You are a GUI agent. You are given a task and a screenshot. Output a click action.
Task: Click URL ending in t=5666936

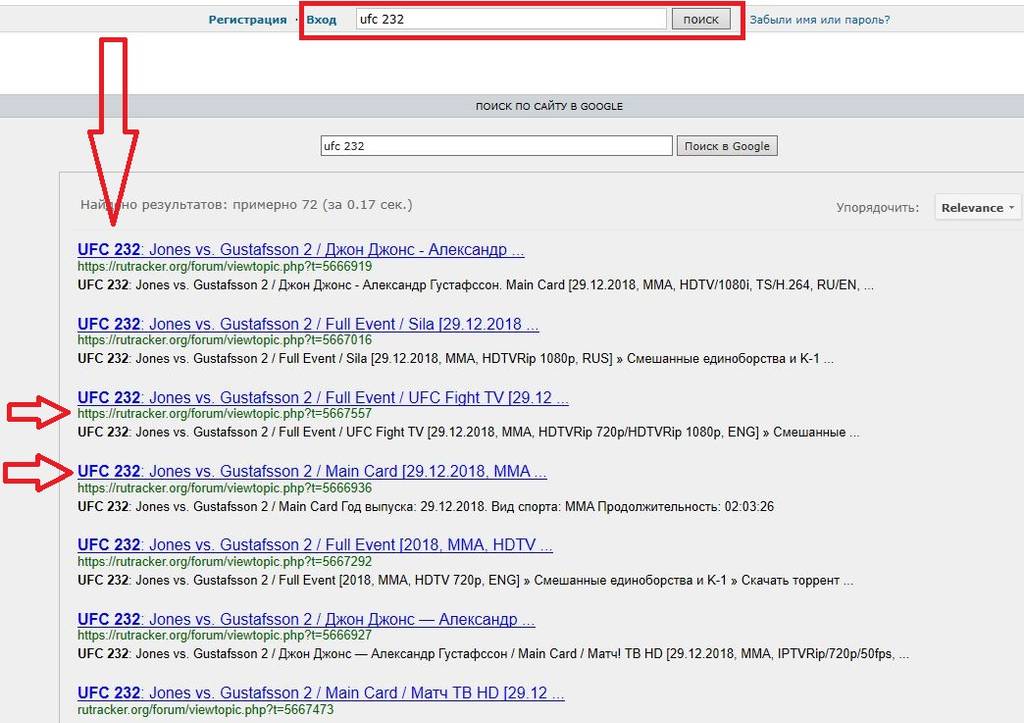click(225, 488)
